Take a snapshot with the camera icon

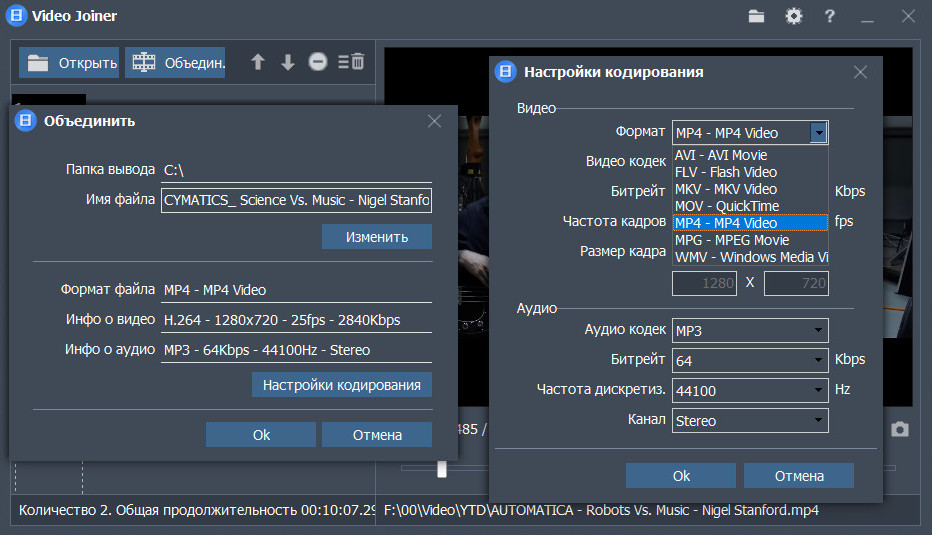point(900,429)
